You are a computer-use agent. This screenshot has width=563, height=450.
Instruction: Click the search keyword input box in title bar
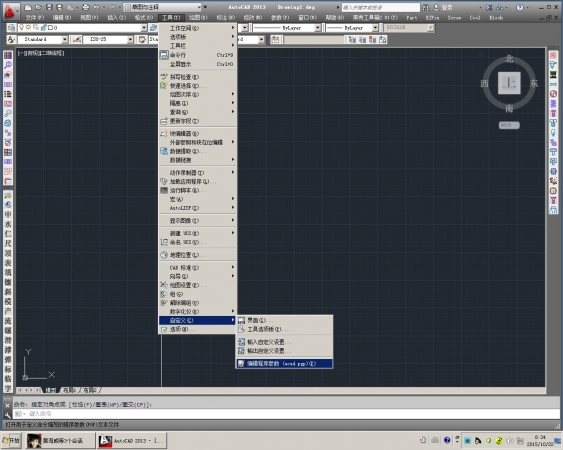coord(380,7)
